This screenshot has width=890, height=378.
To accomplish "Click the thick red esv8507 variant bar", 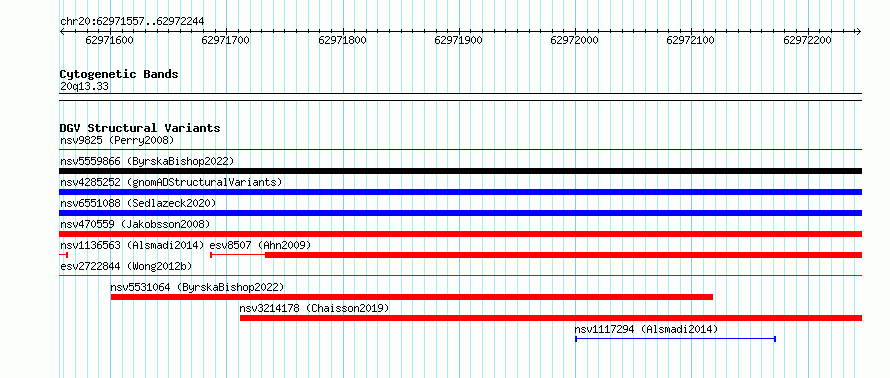I will pyautogui.click(x=563, y=255).
